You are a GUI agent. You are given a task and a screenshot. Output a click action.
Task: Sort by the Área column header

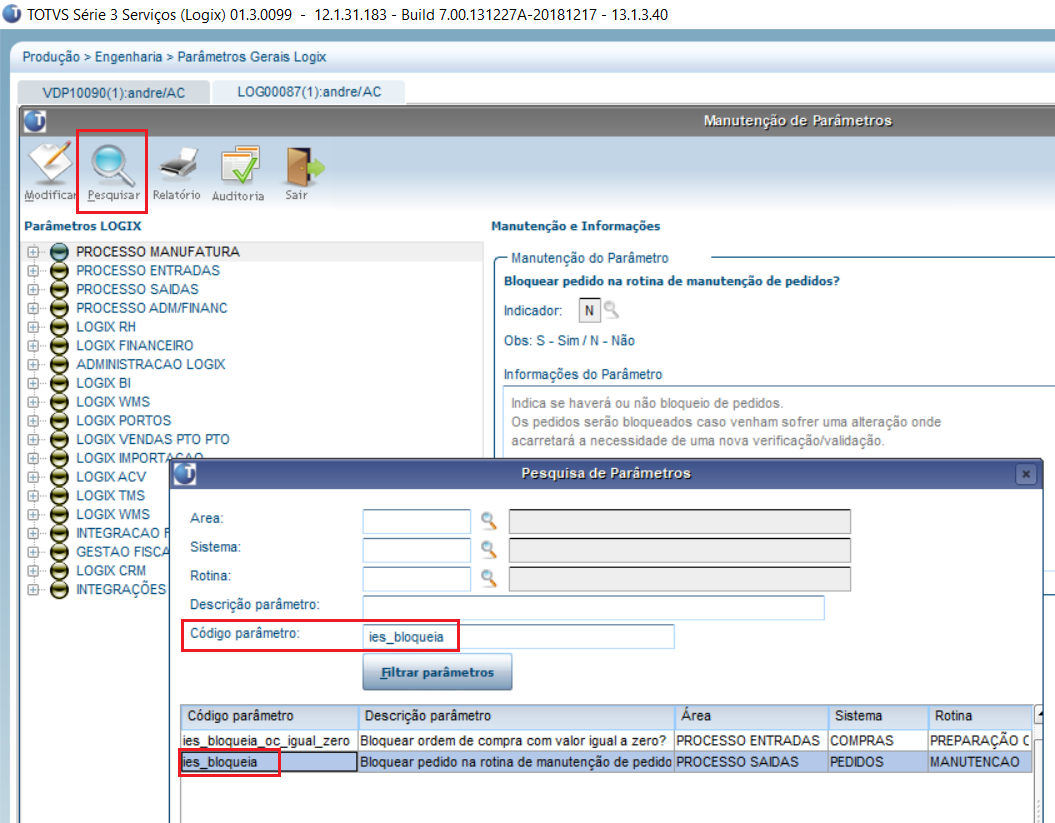click(751, 716)
